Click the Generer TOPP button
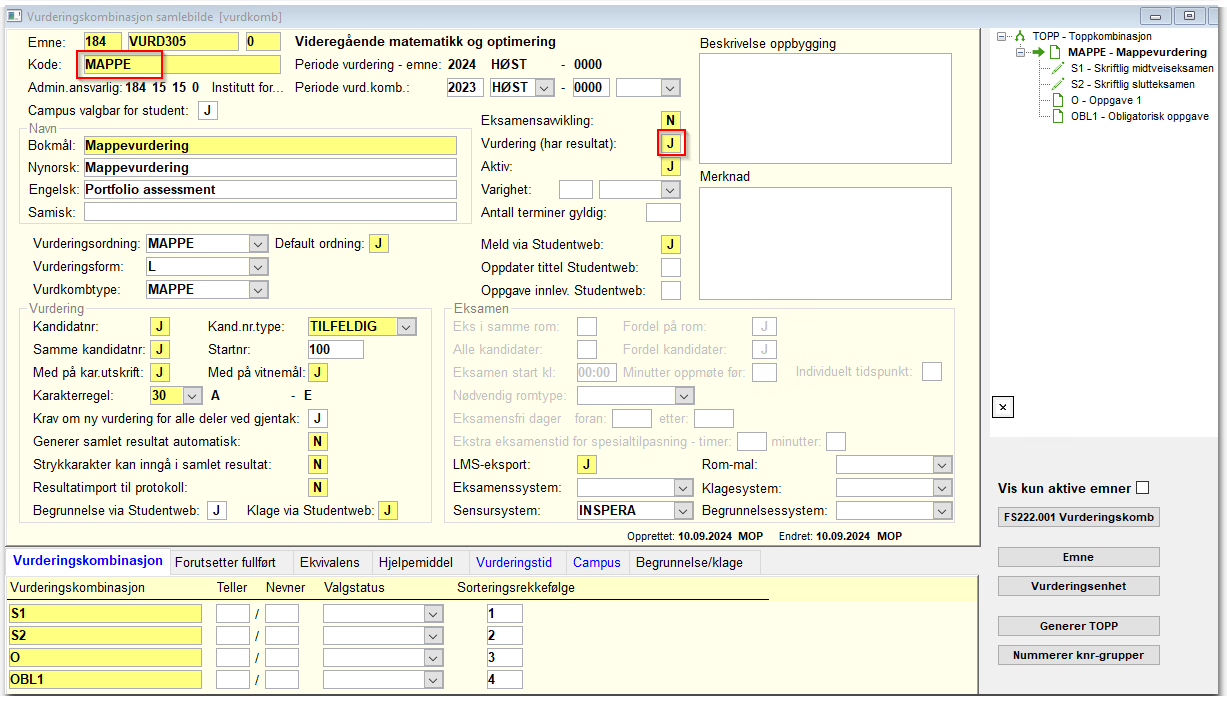Viewport: 1227px width, 703px height. tap(1078, 626)
